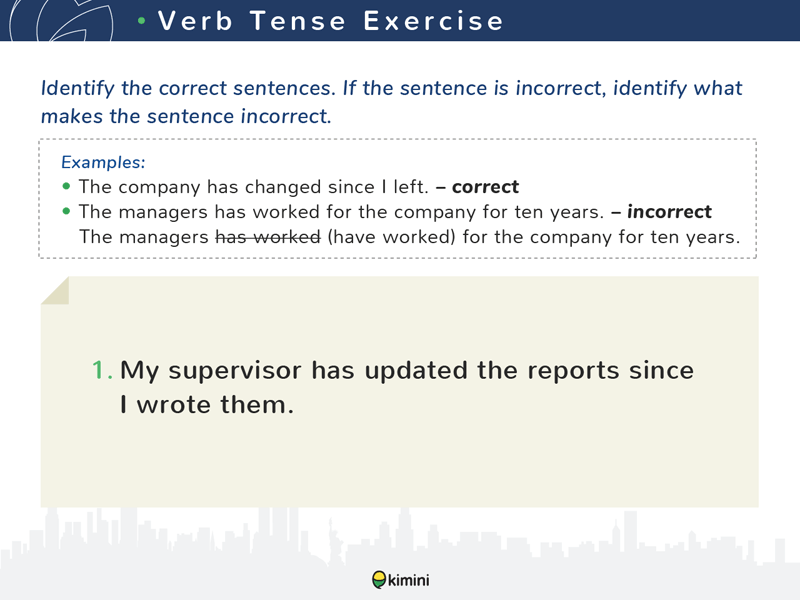This screenshot has width=800, height=600.
Task: Click the folded corner of the note card
Action: (x=55, y=291)
